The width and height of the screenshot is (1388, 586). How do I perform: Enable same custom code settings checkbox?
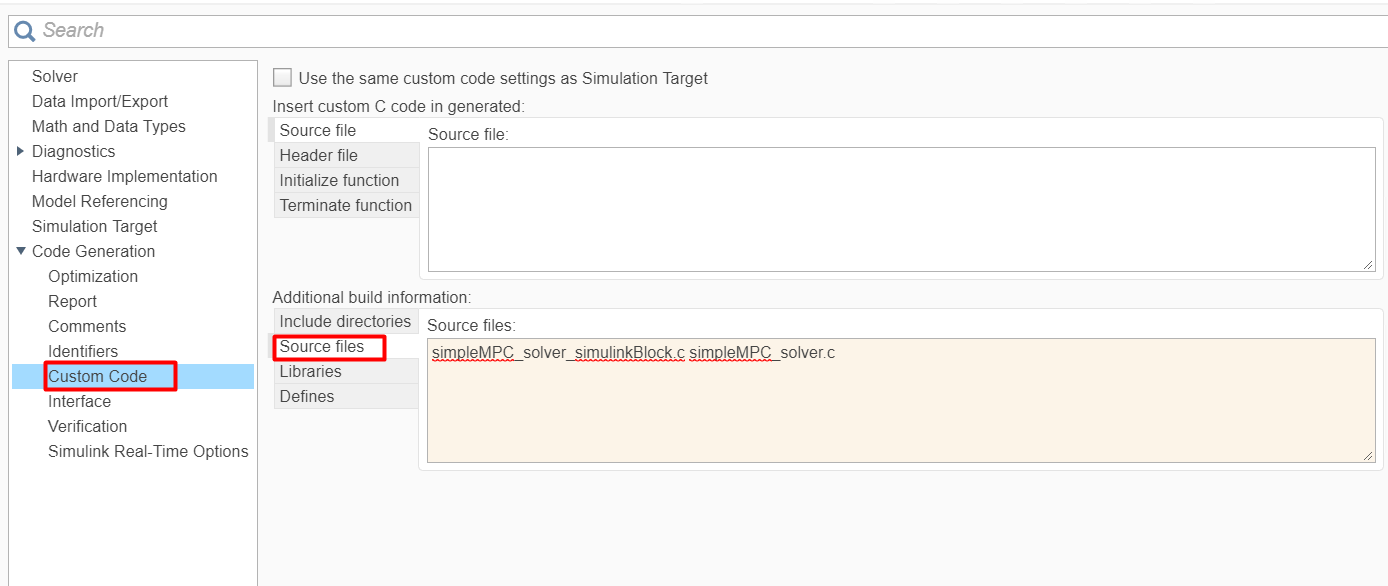pos(283,78)
